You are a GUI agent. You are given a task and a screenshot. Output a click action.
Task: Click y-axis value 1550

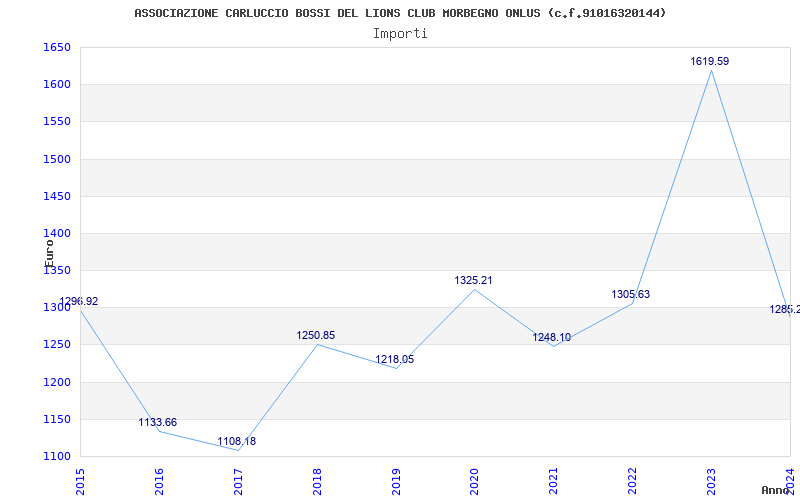coord(57,122)
